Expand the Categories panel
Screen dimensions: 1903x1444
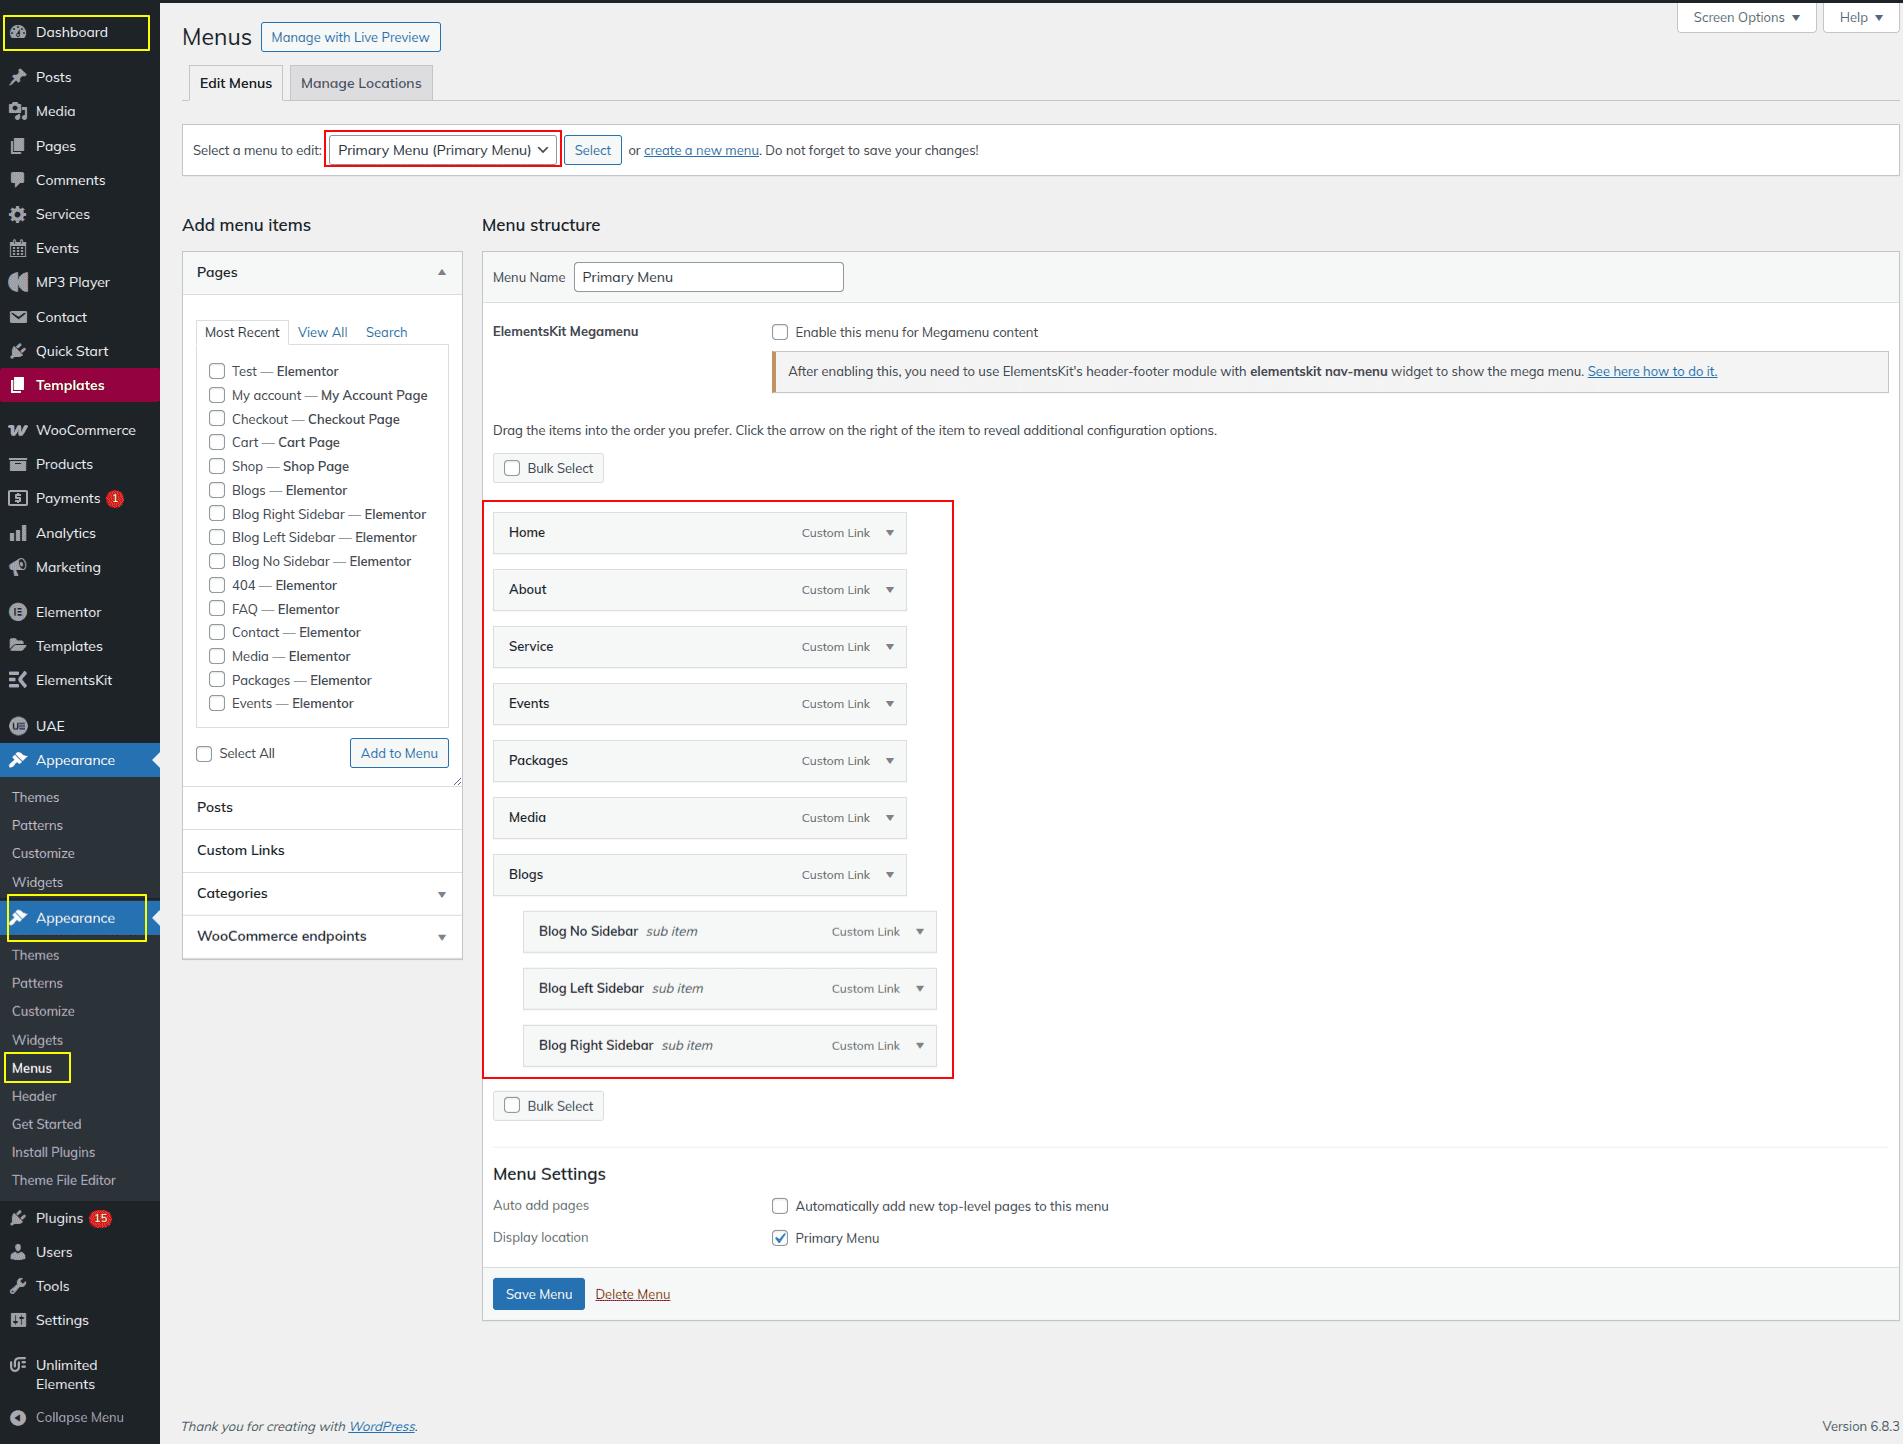point(442,894)
